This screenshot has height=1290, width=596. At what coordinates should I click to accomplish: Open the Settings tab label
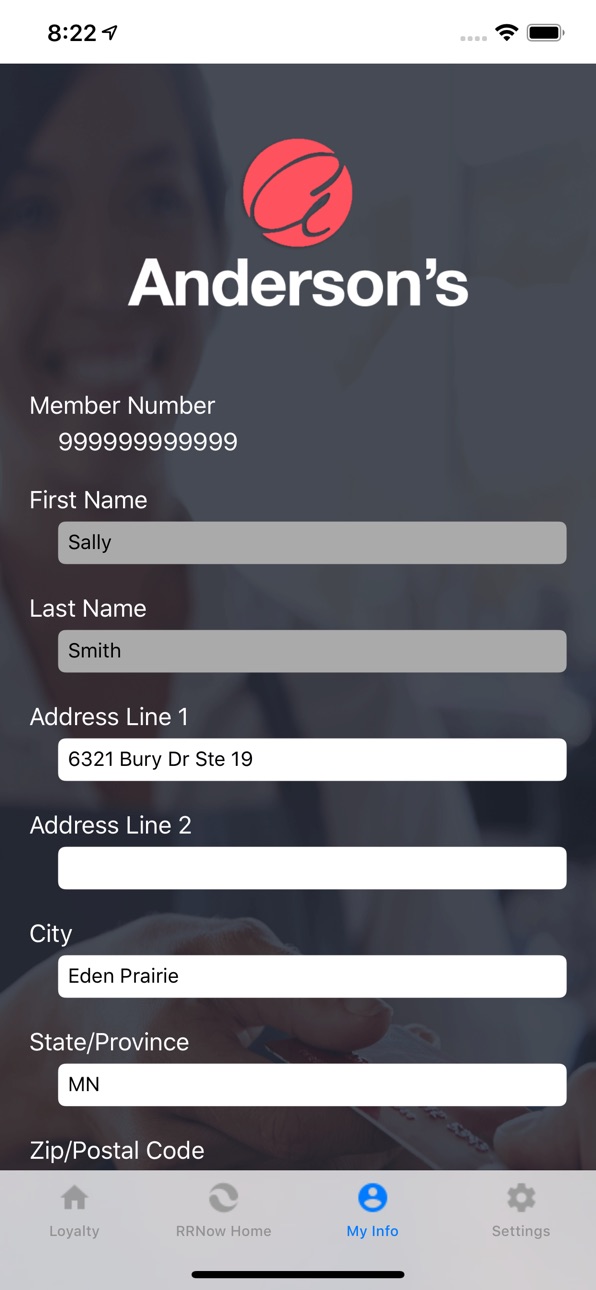[521, 1231]
